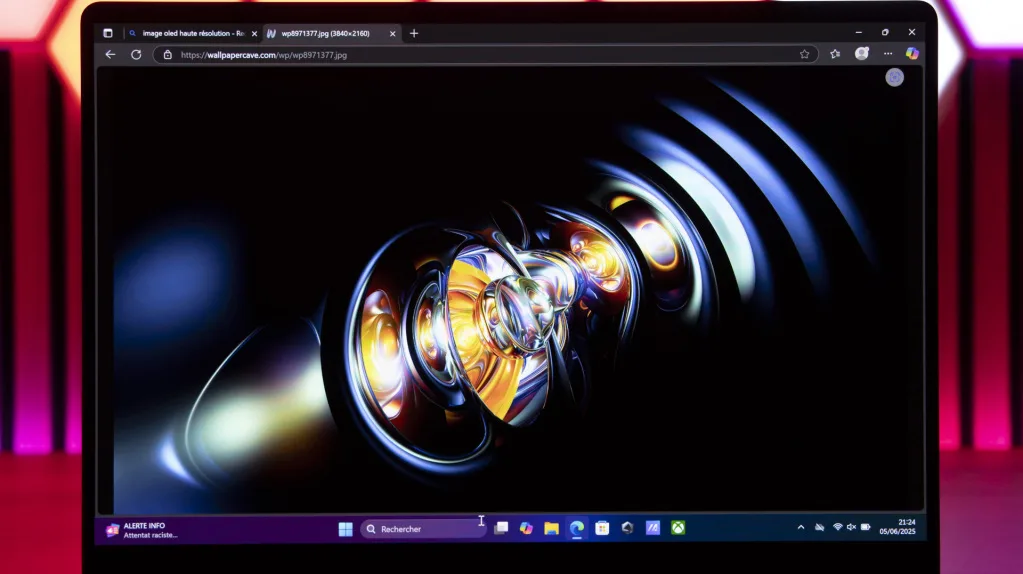This screenshot has height=574, width=1023.
Task: Expand the system tray hidden icons chevron
Action: tap(800, 527)
